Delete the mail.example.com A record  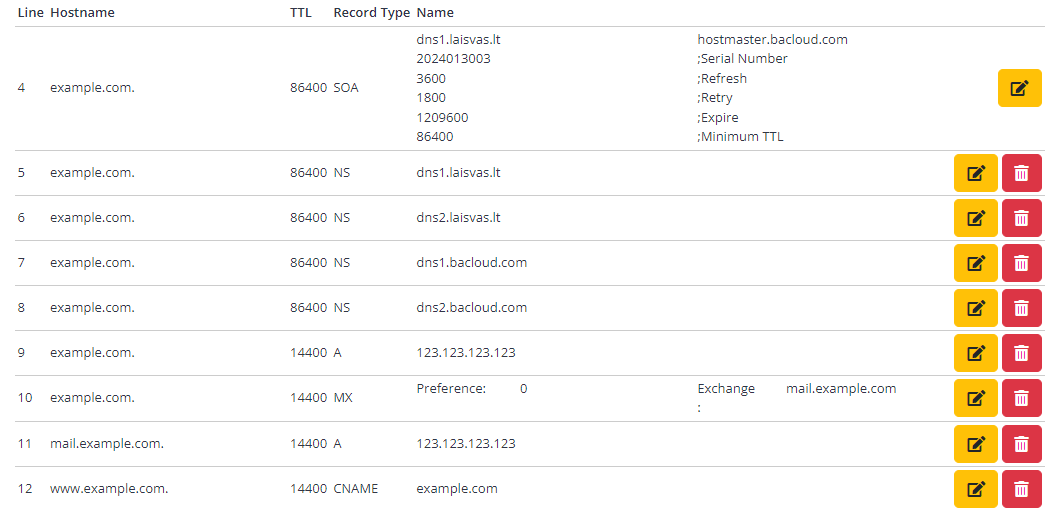point(1022,444)
